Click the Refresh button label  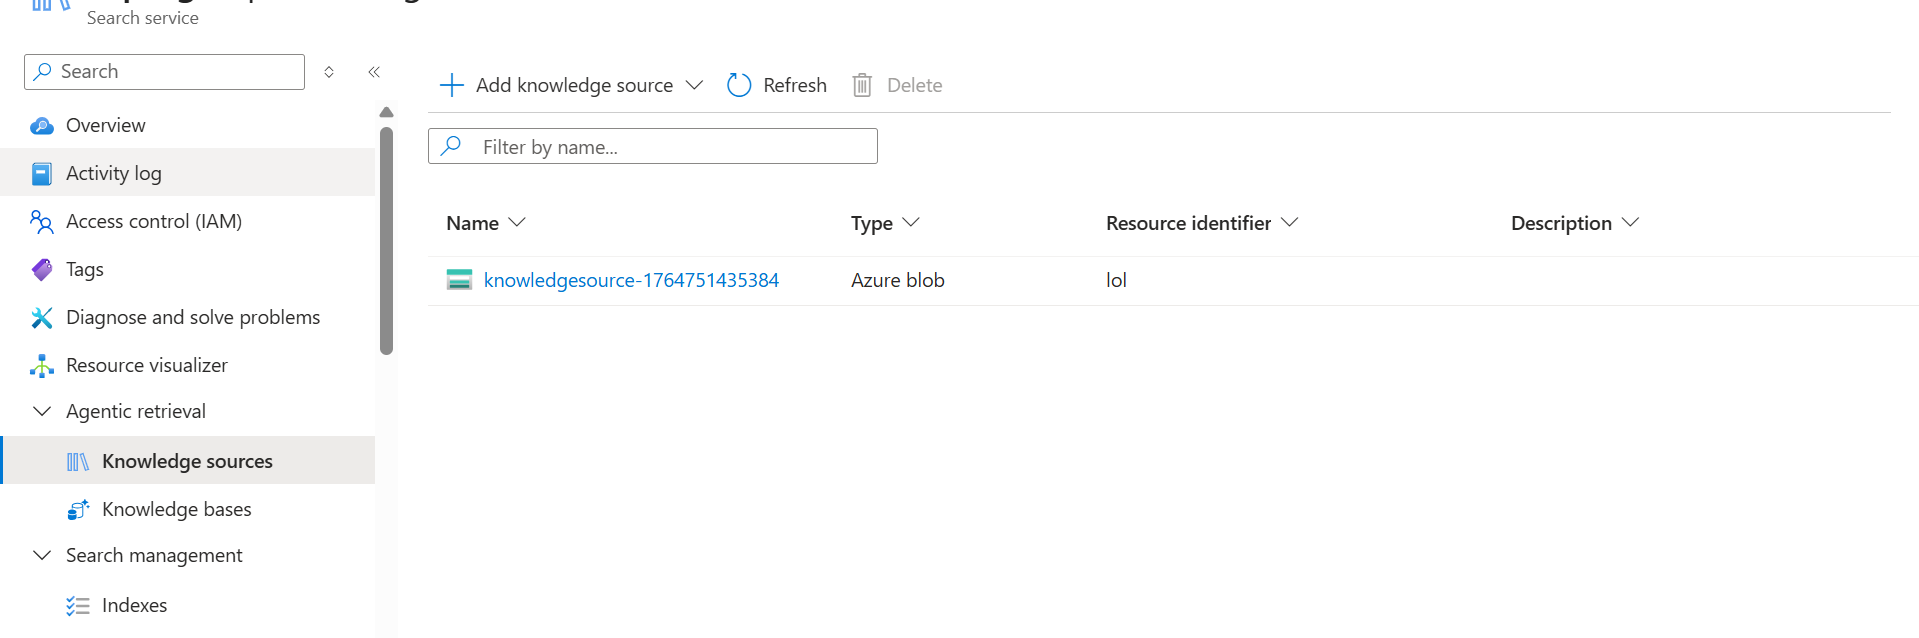coord(795,85)
